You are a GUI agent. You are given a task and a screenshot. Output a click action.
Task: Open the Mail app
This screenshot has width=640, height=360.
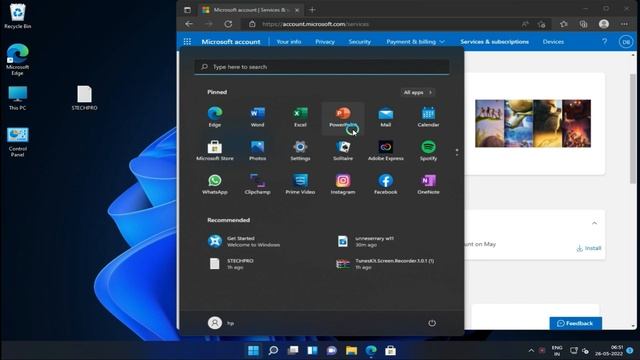click(386, 117)
